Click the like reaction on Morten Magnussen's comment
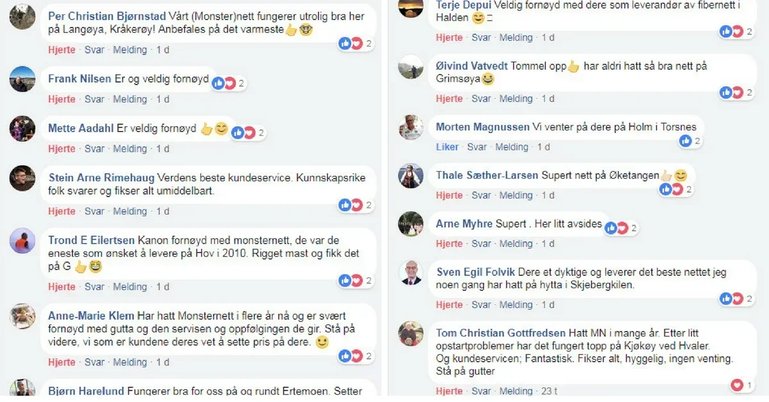The image size is (769, 402). 685,141
